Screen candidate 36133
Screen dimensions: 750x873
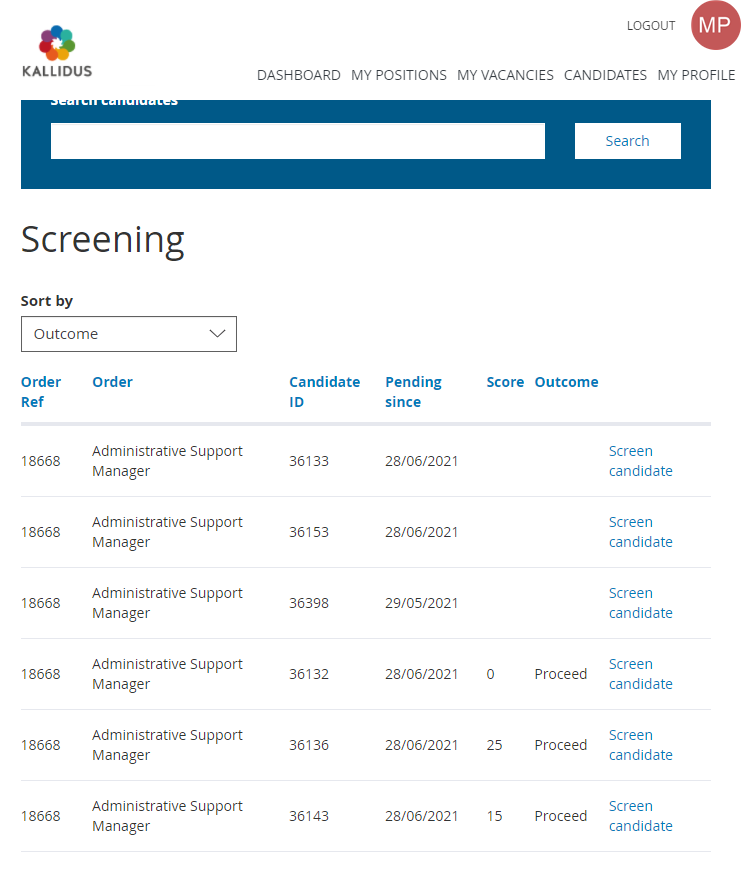tap(640, 461)
